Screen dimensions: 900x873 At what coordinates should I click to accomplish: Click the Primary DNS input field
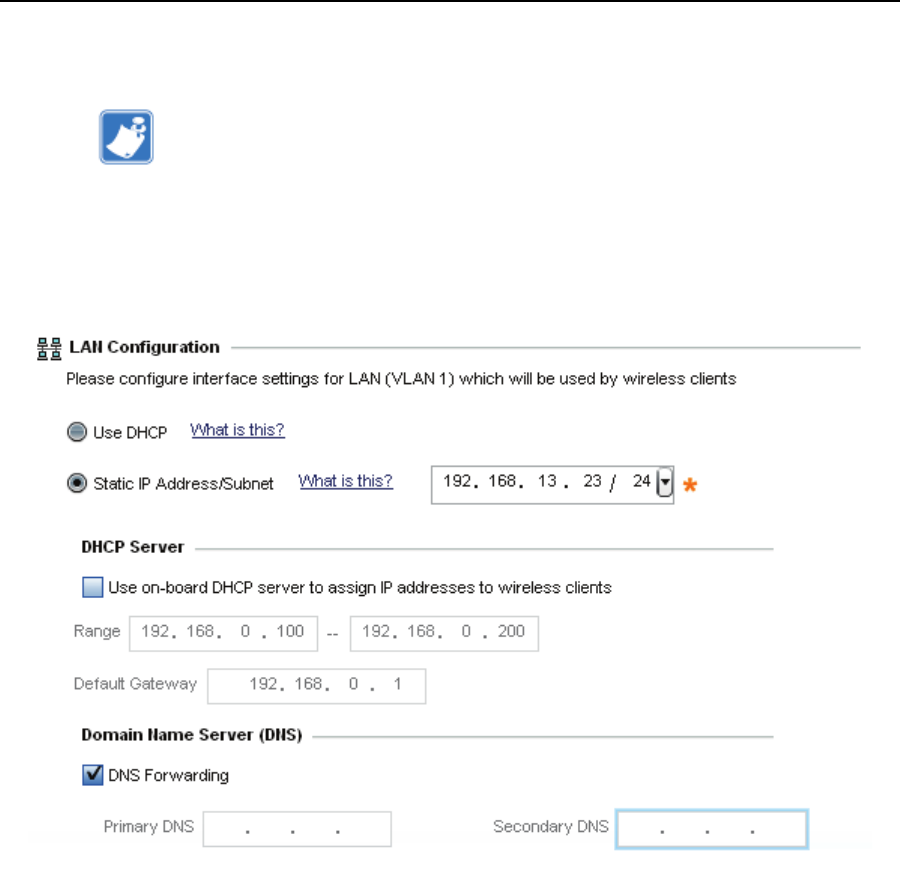point(297,829)
